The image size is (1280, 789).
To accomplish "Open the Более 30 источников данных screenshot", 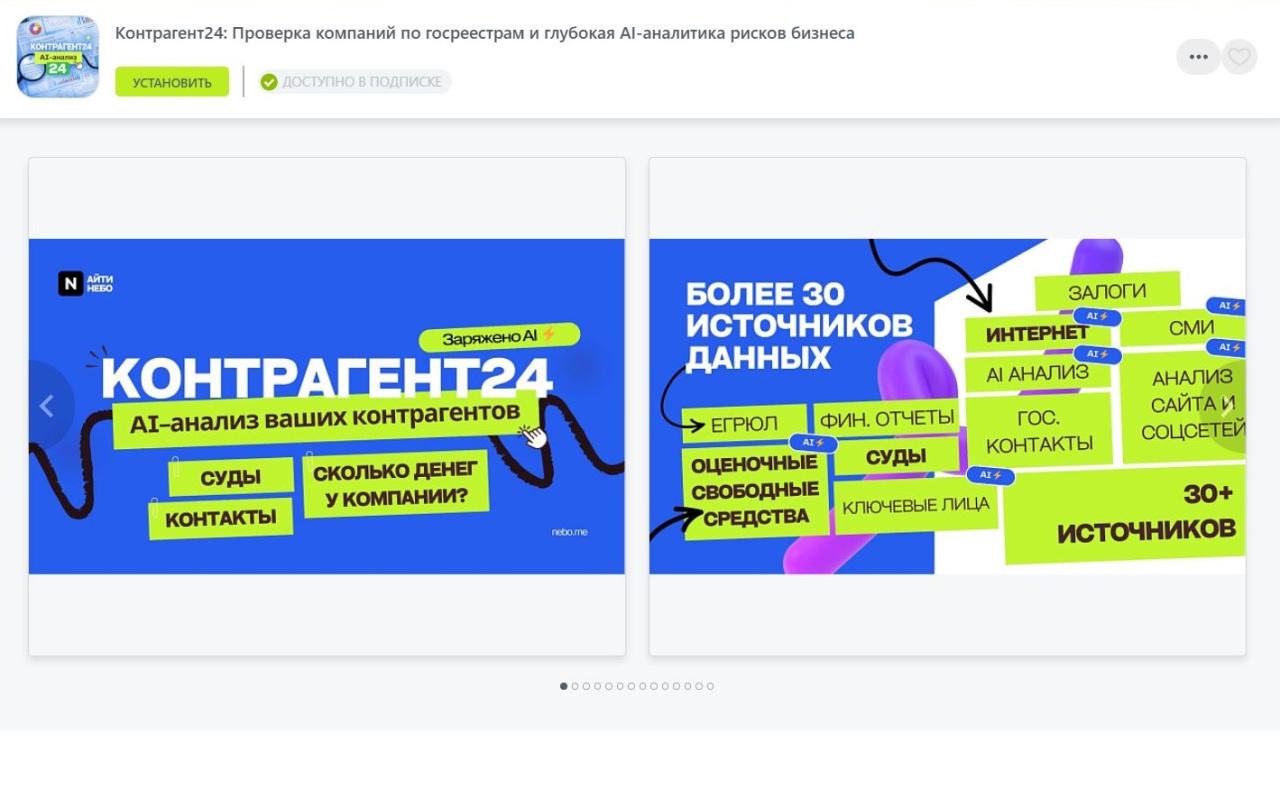I will coord(947,406).
